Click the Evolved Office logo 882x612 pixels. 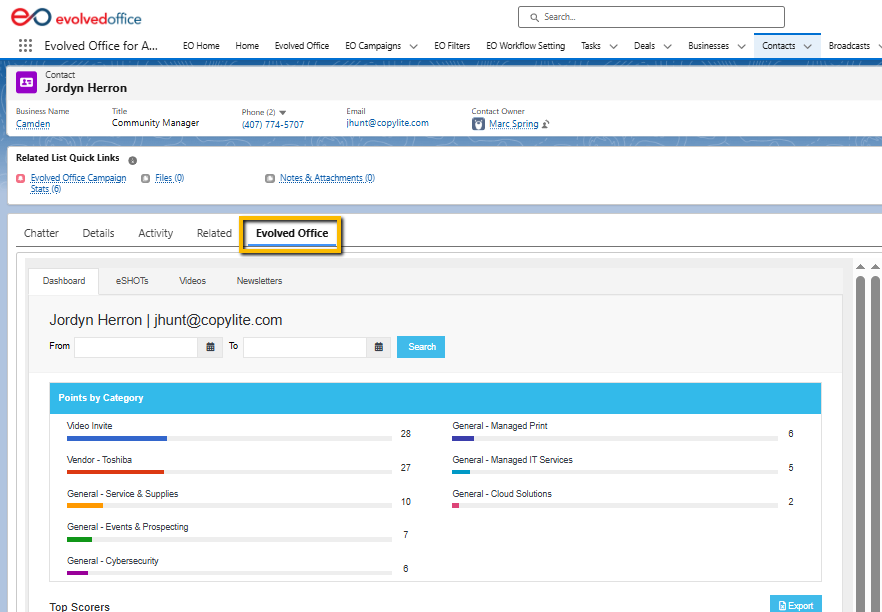pyautogui.click(x=76, y=17)
